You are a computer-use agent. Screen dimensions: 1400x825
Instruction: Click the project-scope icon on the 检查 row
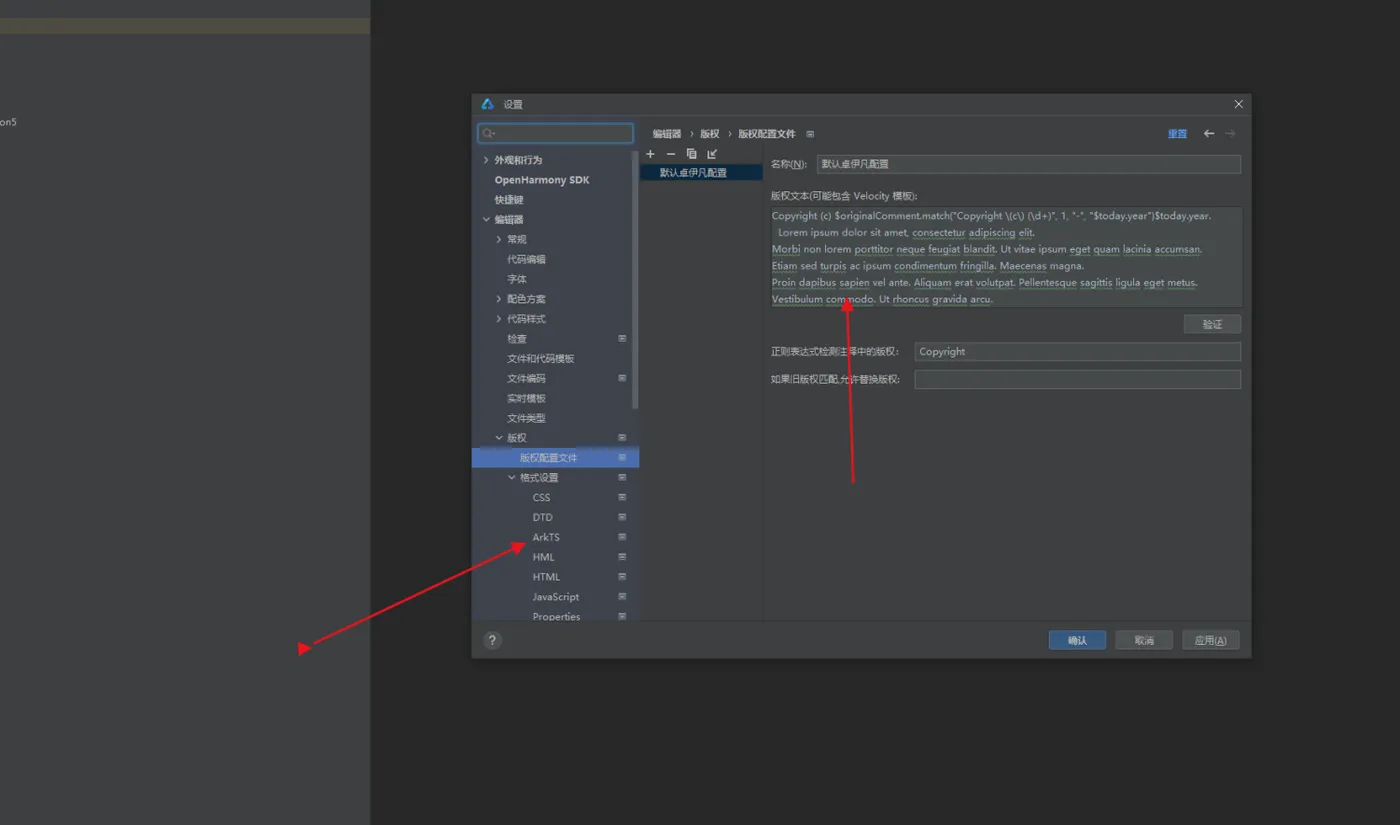pos(622,339)
